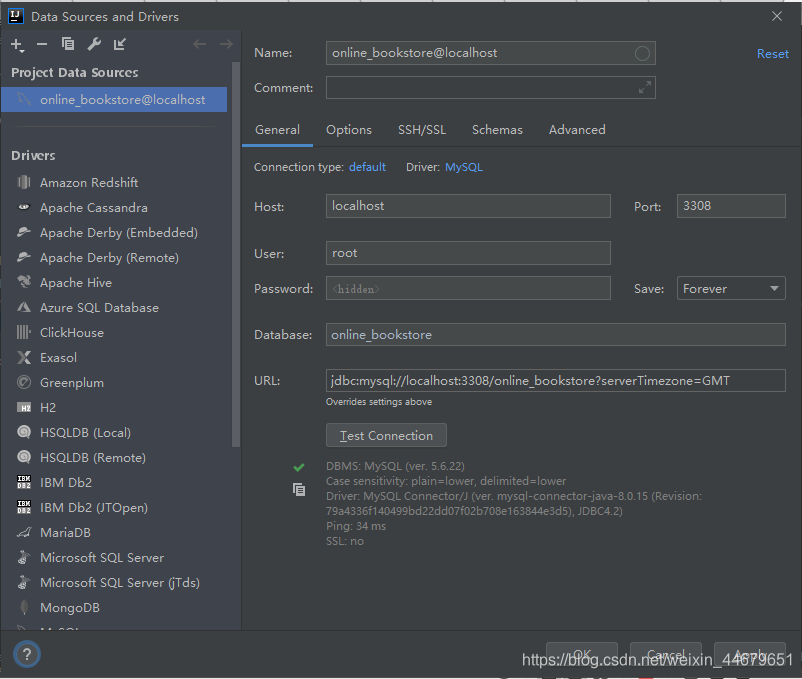The height and width of the screenshot is (679, 802).
Task: Click the Database input field
Action: click(x=555, y=335)
